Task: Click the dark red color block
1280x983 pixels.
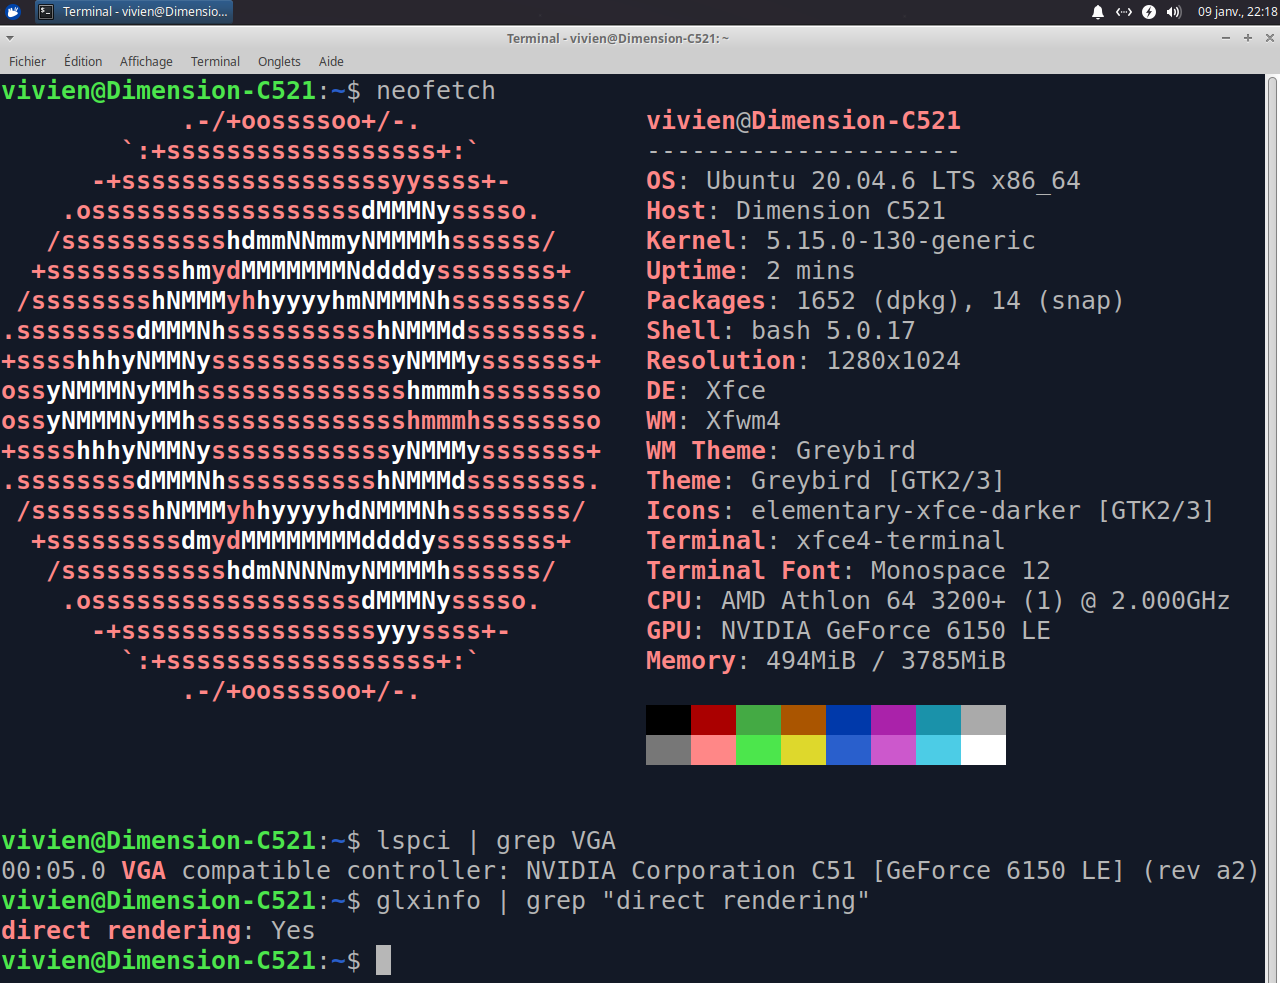Action: pyautogui.click(x=713, y=720)
